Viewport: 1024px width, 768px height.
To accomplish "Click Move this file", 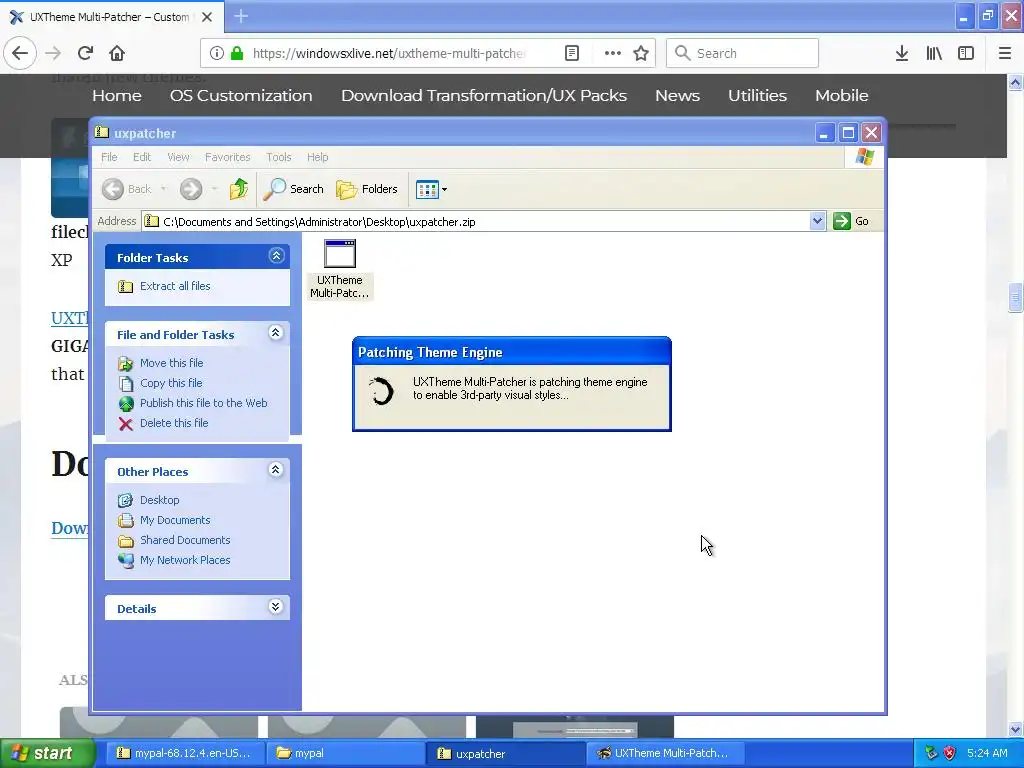I will pyautogui.click(x=171, y=363).
